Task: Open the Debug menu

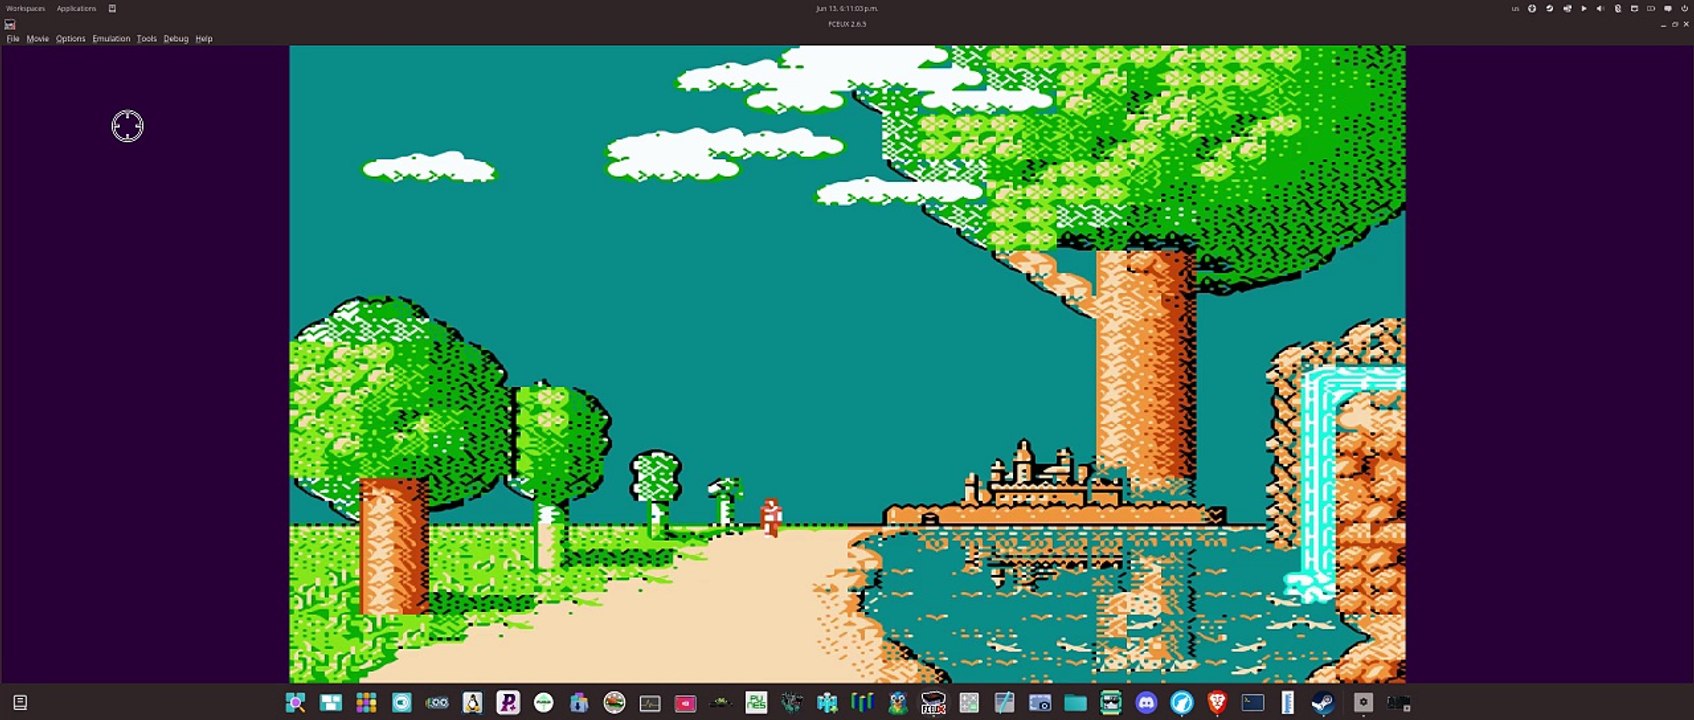Action: click(x=176, y=38)
